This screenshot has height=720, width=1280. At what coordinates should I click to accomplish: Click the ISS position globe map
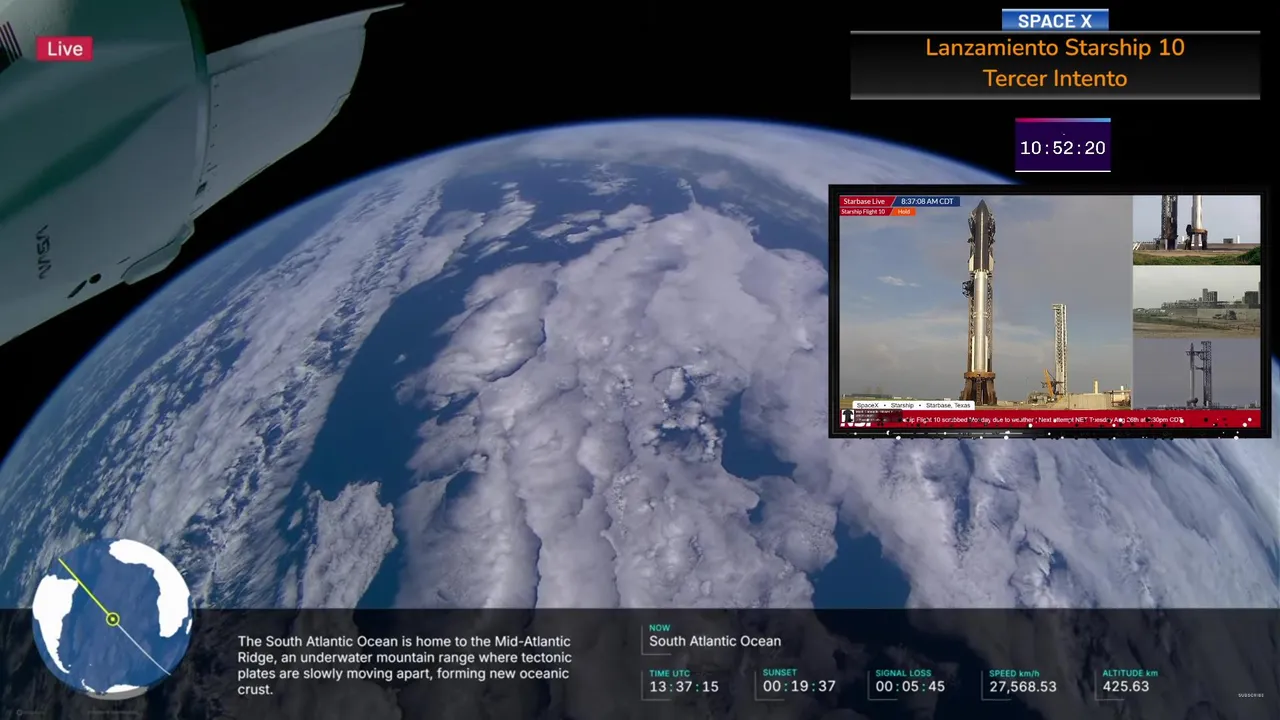[112, 618]
